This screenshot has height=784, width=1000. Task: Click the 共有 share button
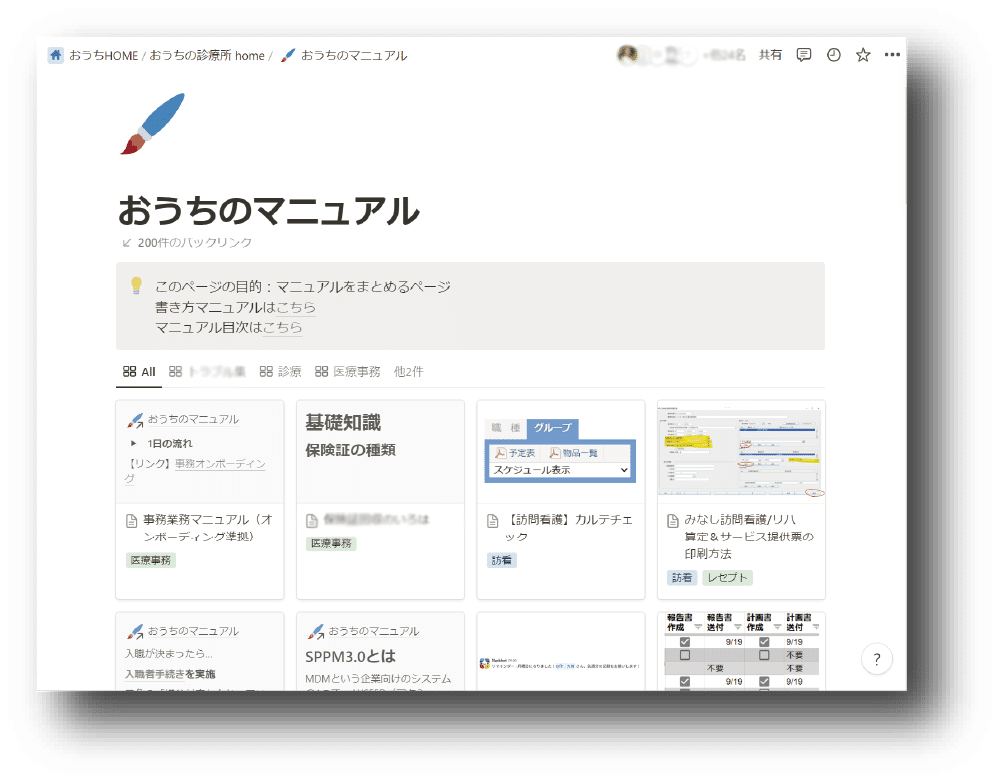coord(771,55)
